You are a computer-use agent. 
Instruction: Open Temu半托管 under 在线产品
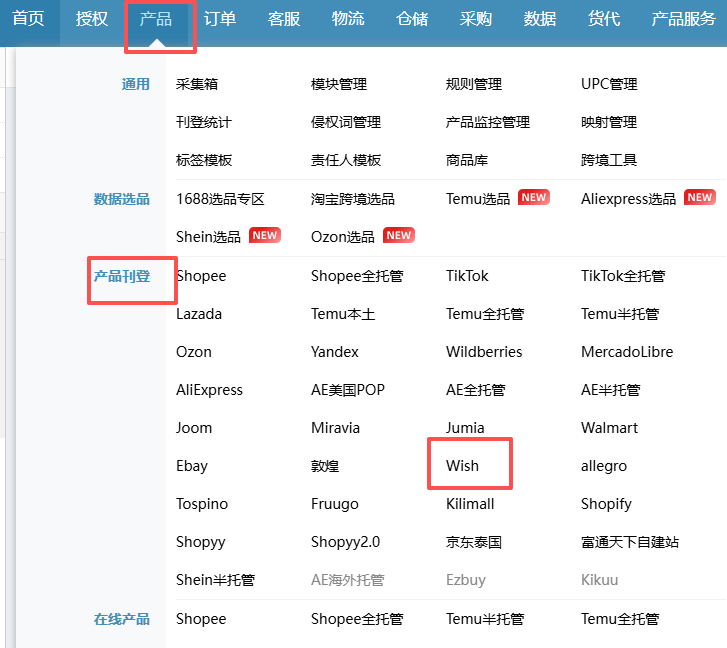pos(485,619)
